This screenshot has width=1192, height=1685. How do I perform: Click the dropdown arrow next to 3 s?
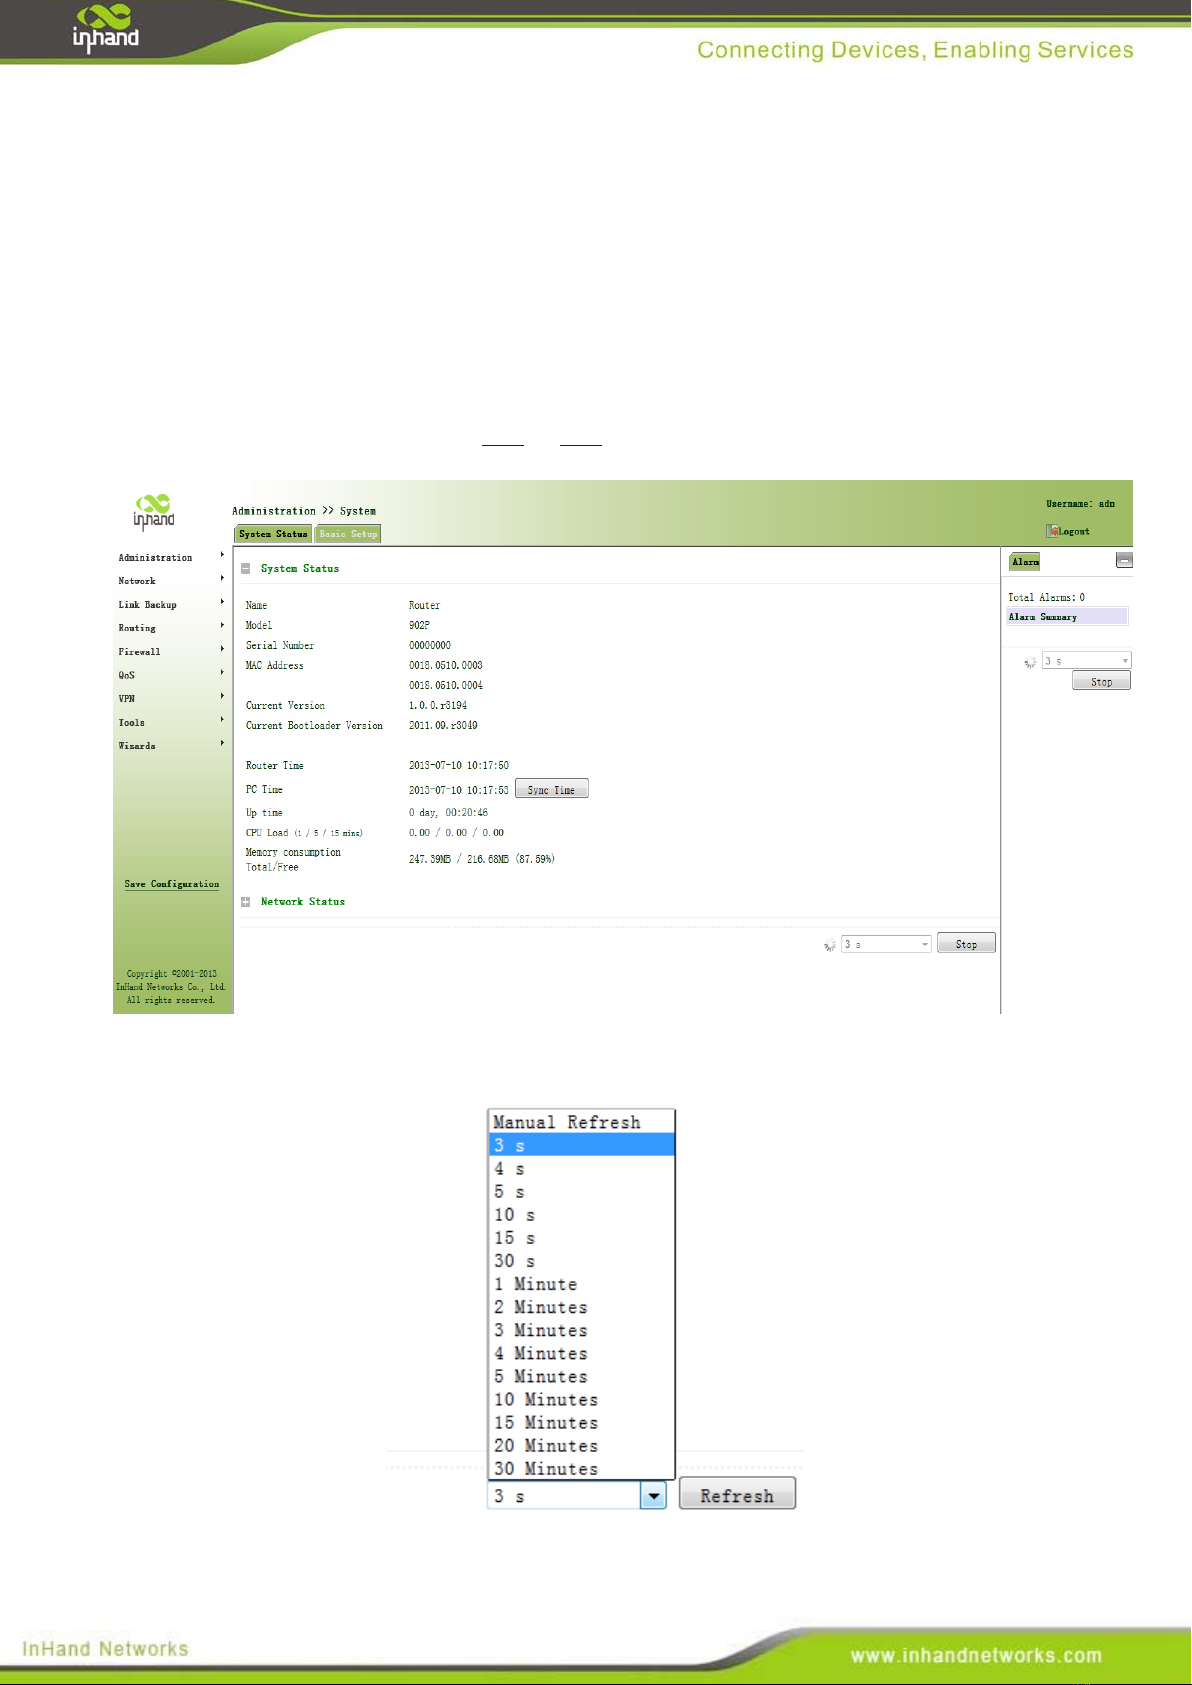pos(653,1496)
